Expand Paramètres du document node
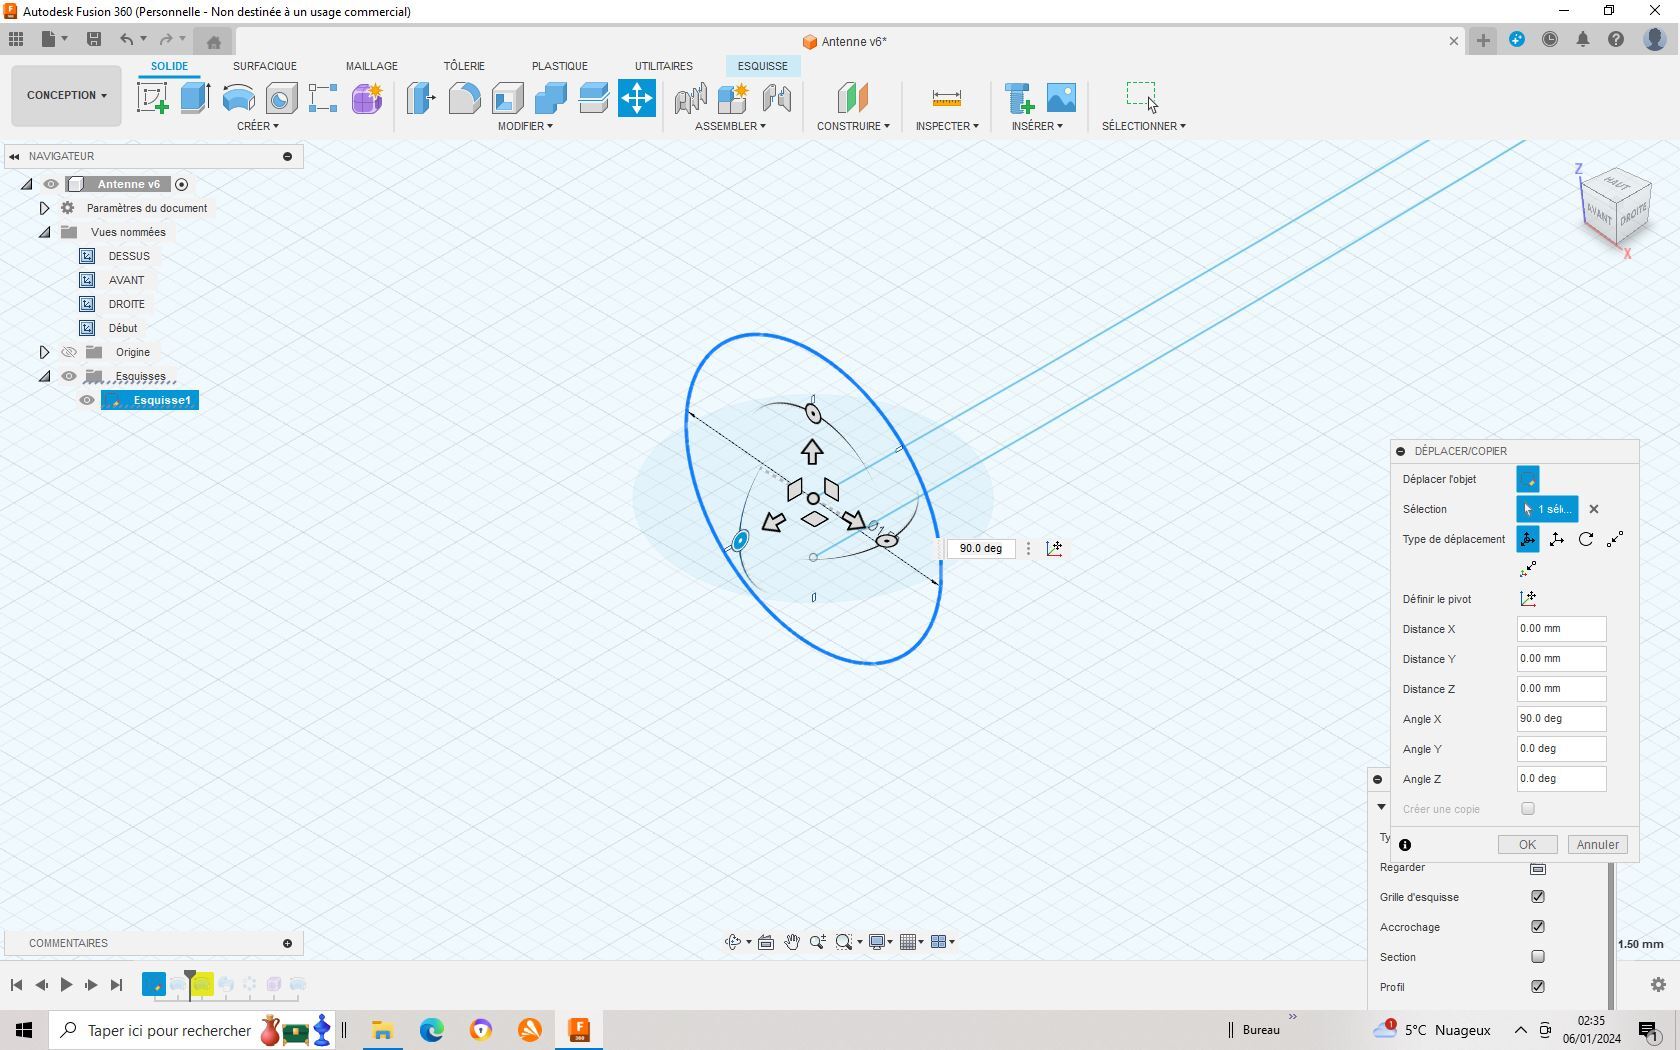The height and width of the screenshot is (1050, 1680). [x=44, y=208]
